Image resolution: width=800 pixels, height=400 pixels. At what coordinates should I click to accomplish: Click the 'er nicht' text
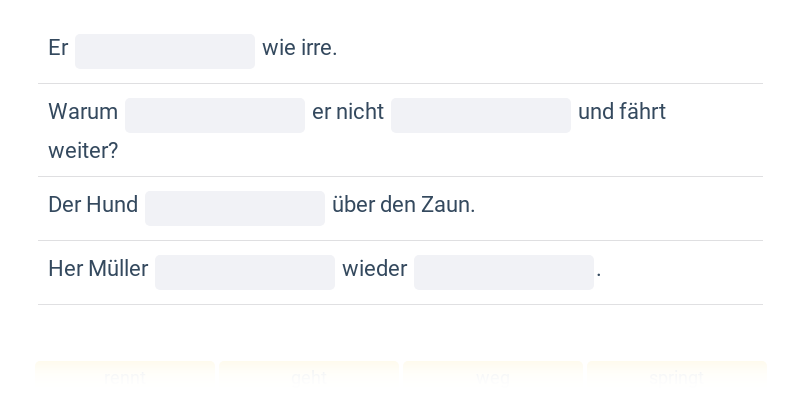click(x=348, y=112)
